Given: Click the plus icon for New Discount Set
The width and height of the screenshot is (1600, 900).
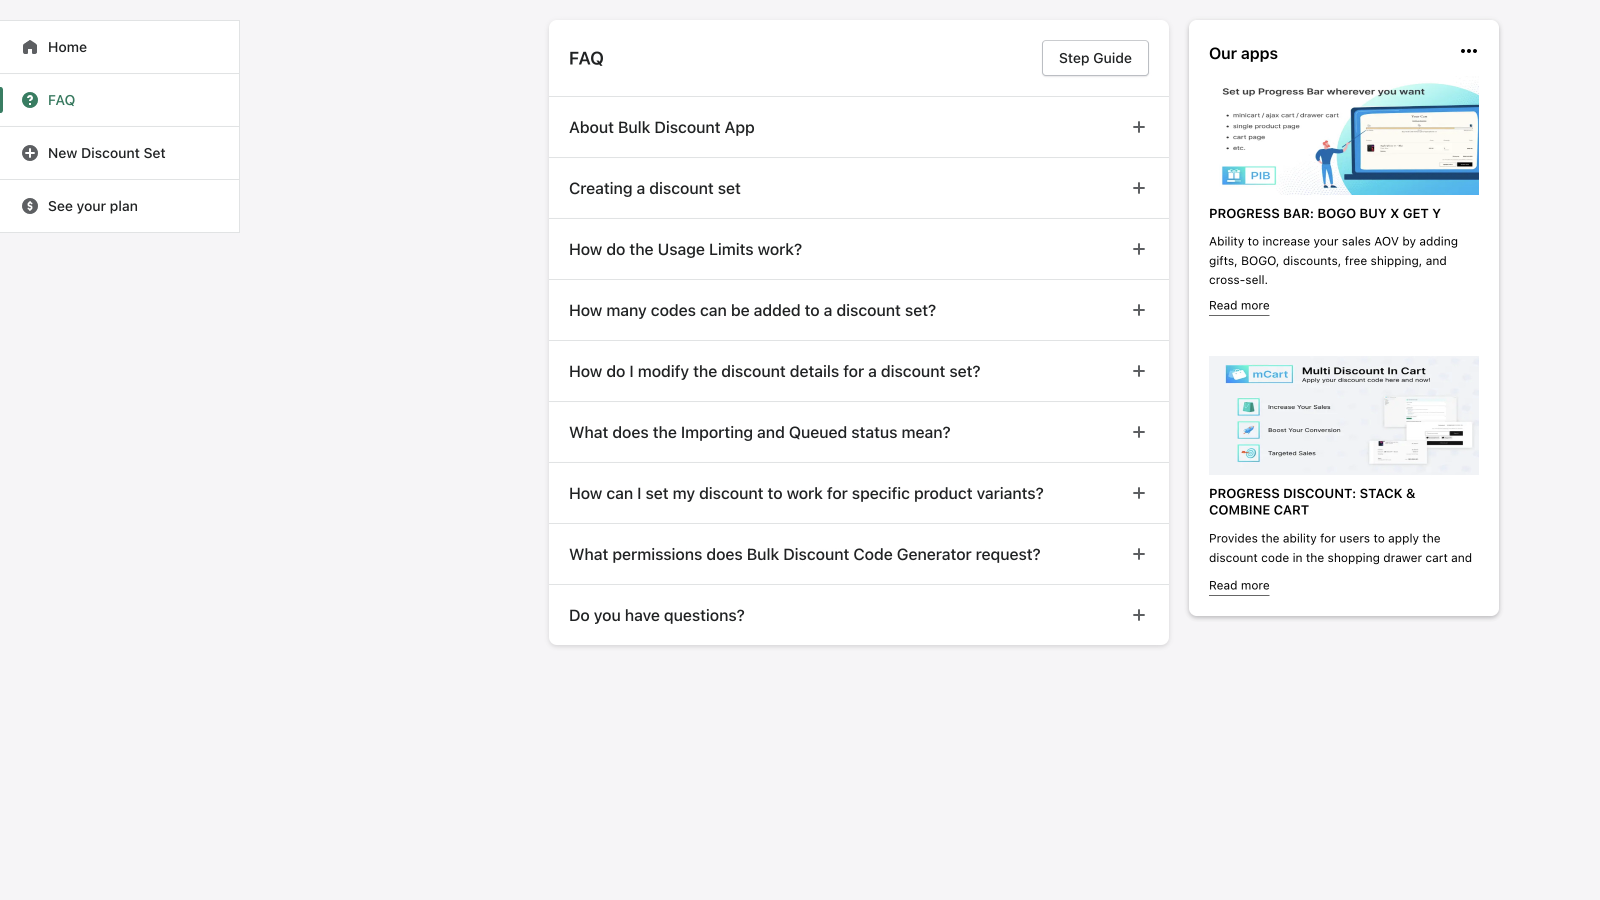Looking at the screenshot, I should [x=30, y=153].
